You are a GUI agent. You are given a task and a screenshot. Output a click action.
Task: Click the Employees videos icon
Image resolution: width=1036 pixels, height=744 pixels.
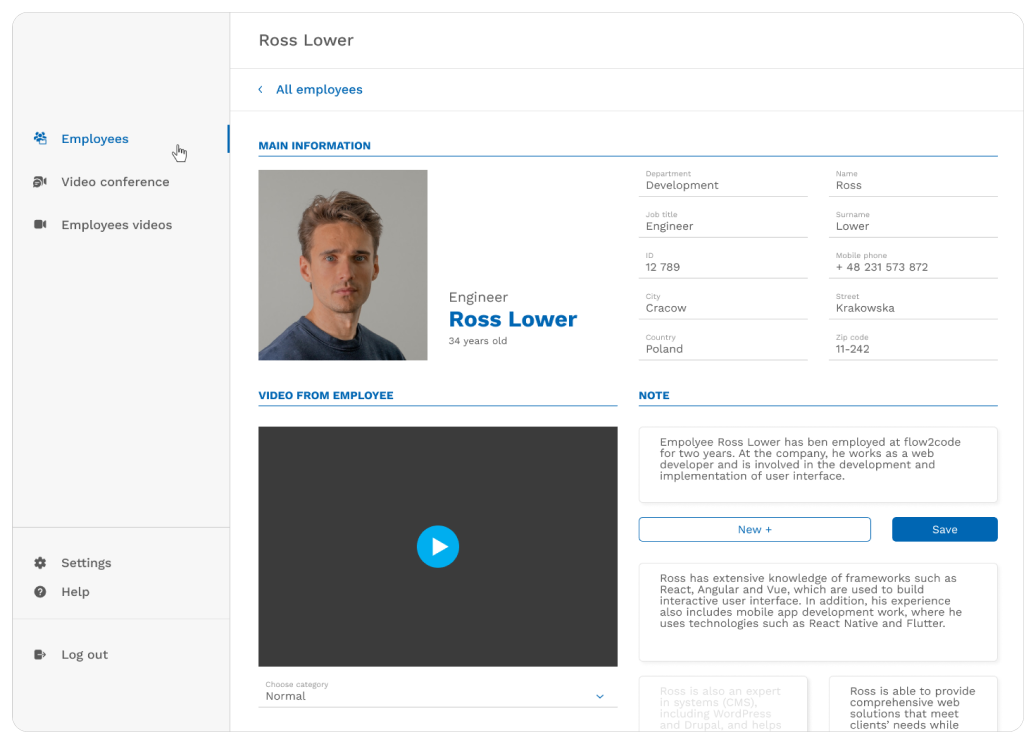40,224
